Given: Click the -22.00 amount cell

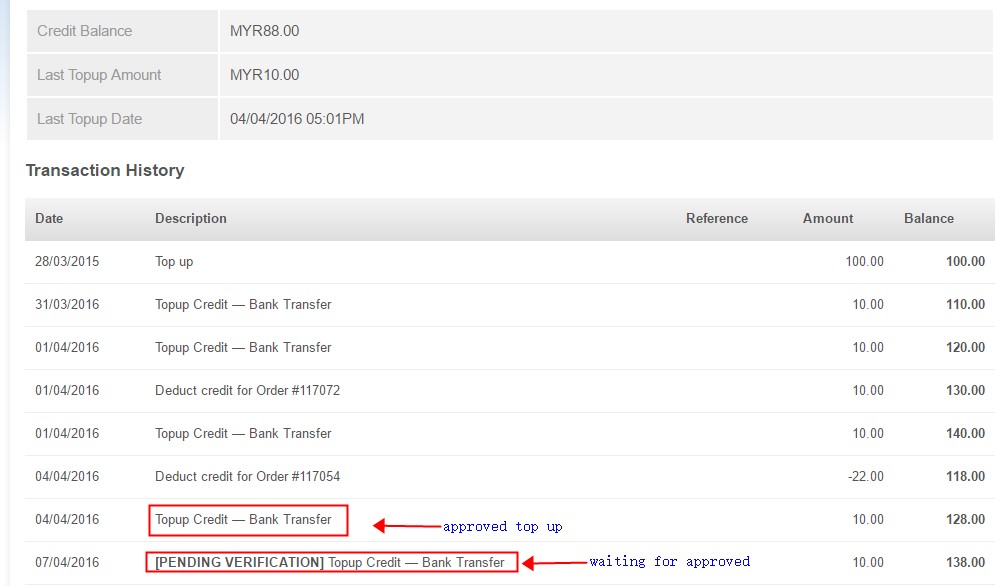Looking at the screenshot, I should point(865,476).
